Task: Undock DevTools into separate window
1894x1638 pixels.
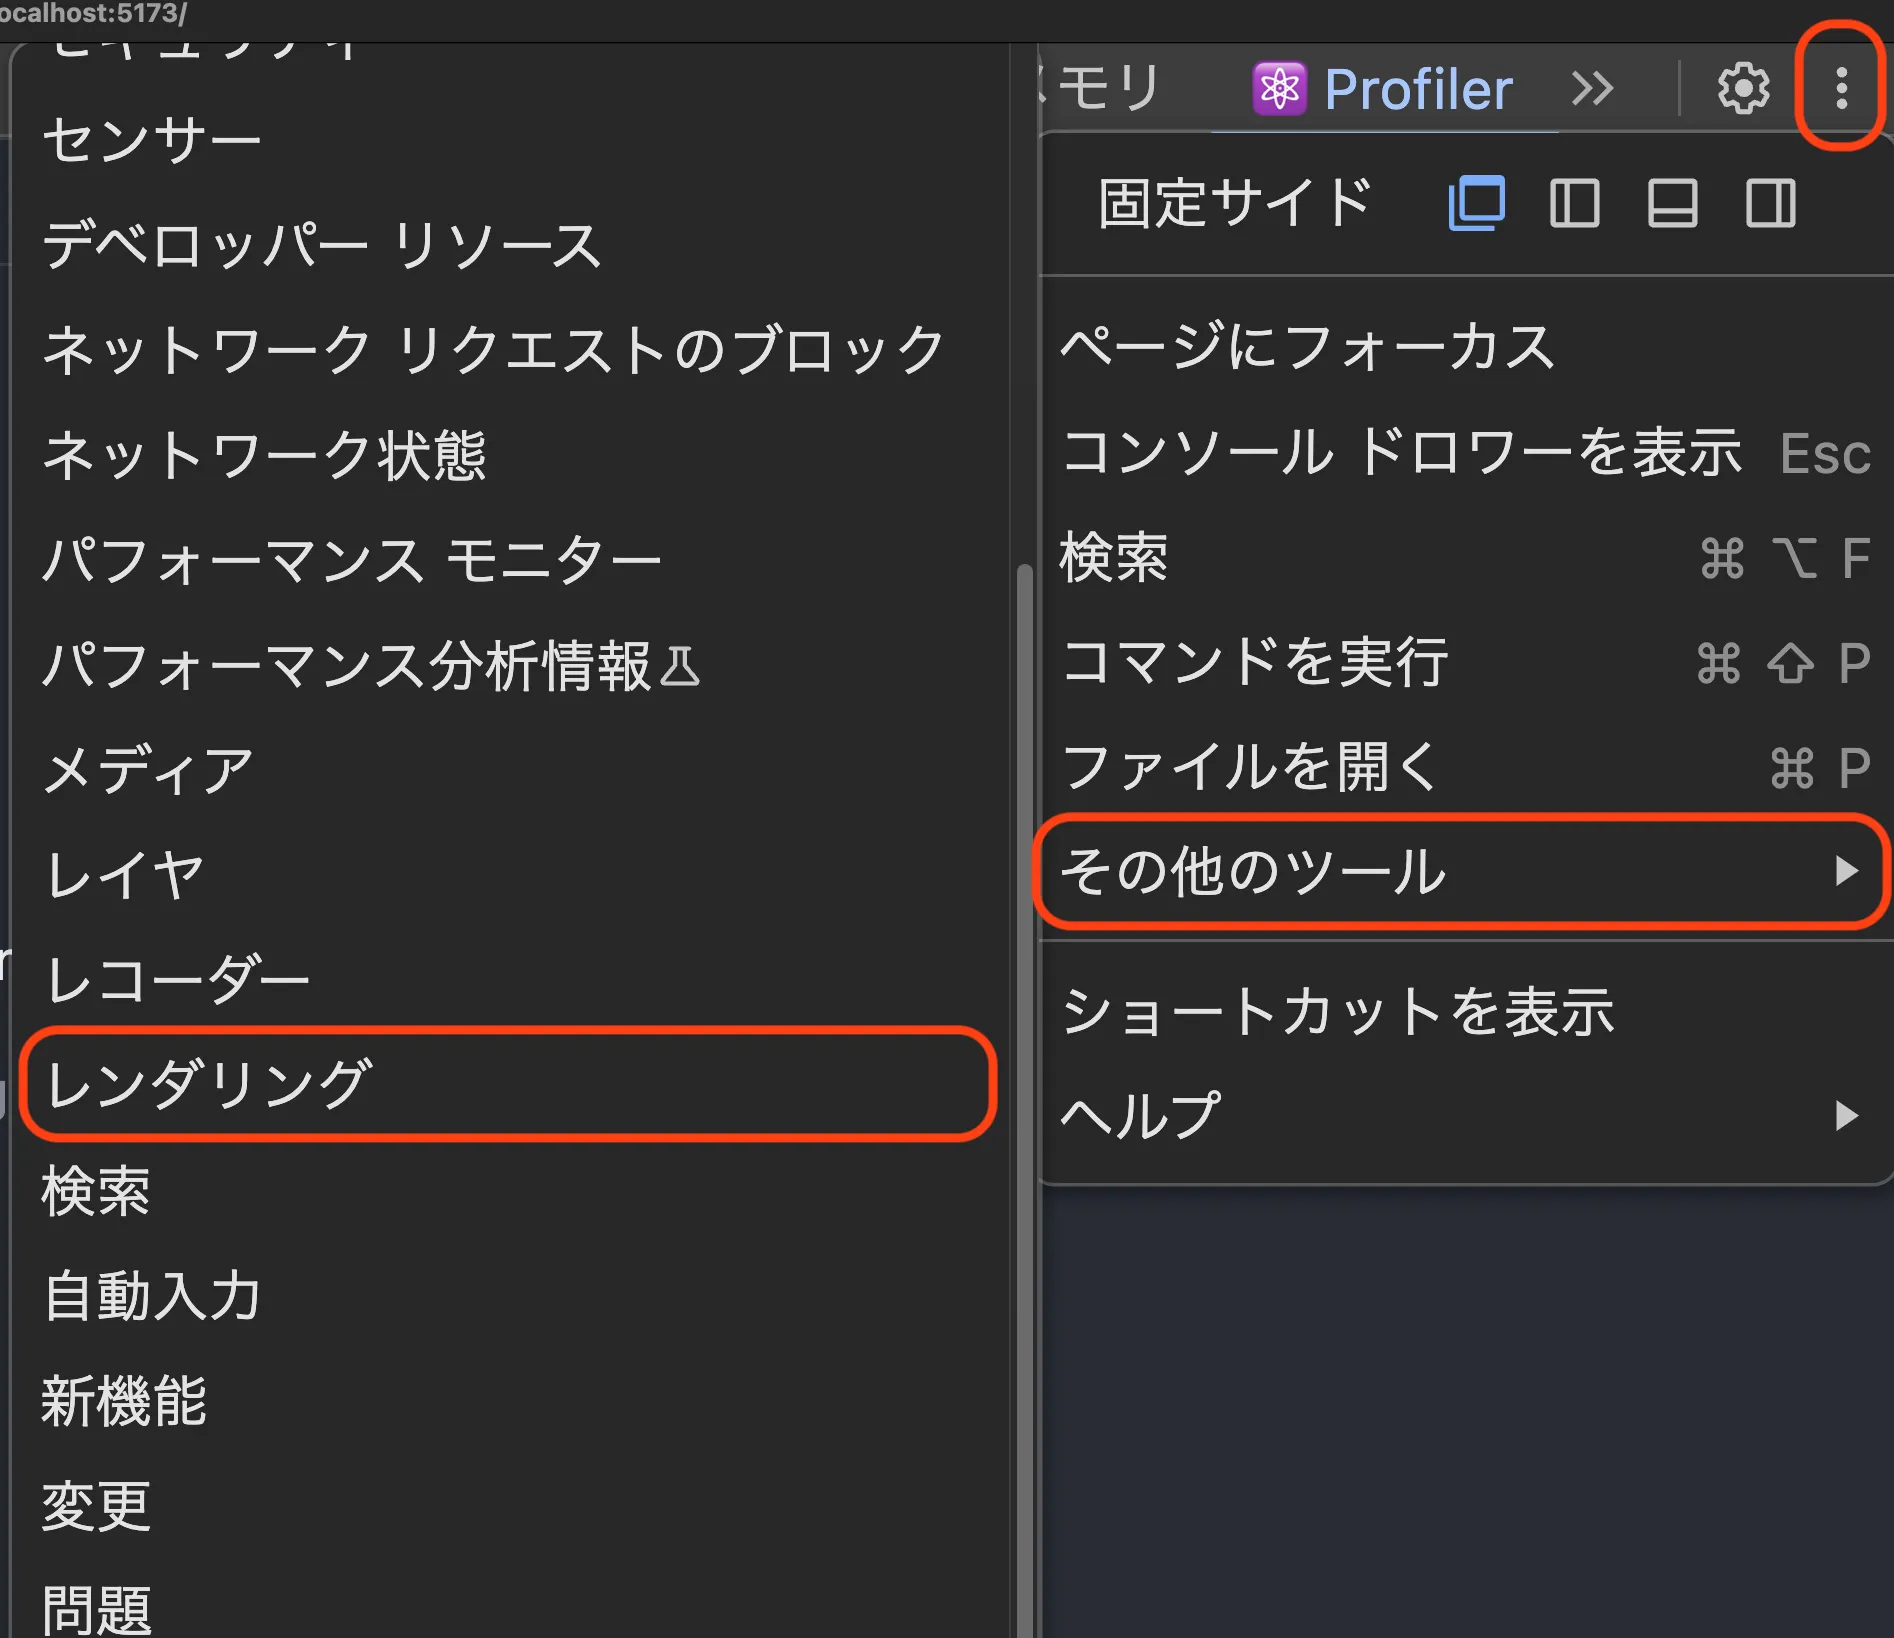Action: point(1477,203)
